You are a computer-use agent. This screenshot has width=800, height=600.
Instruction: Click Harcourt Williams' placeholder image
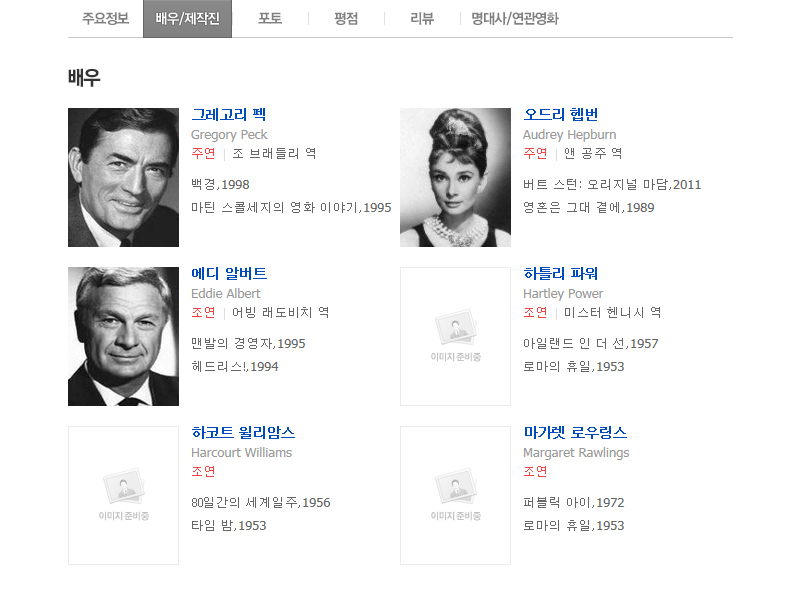click(123, 495)
